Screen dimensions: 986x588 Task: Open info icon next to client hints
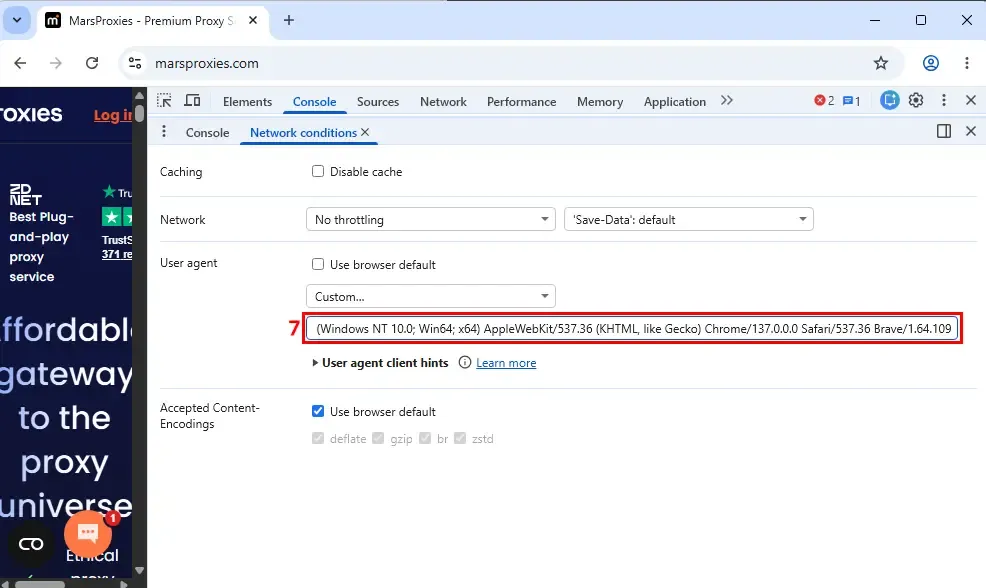coord(465,362)
